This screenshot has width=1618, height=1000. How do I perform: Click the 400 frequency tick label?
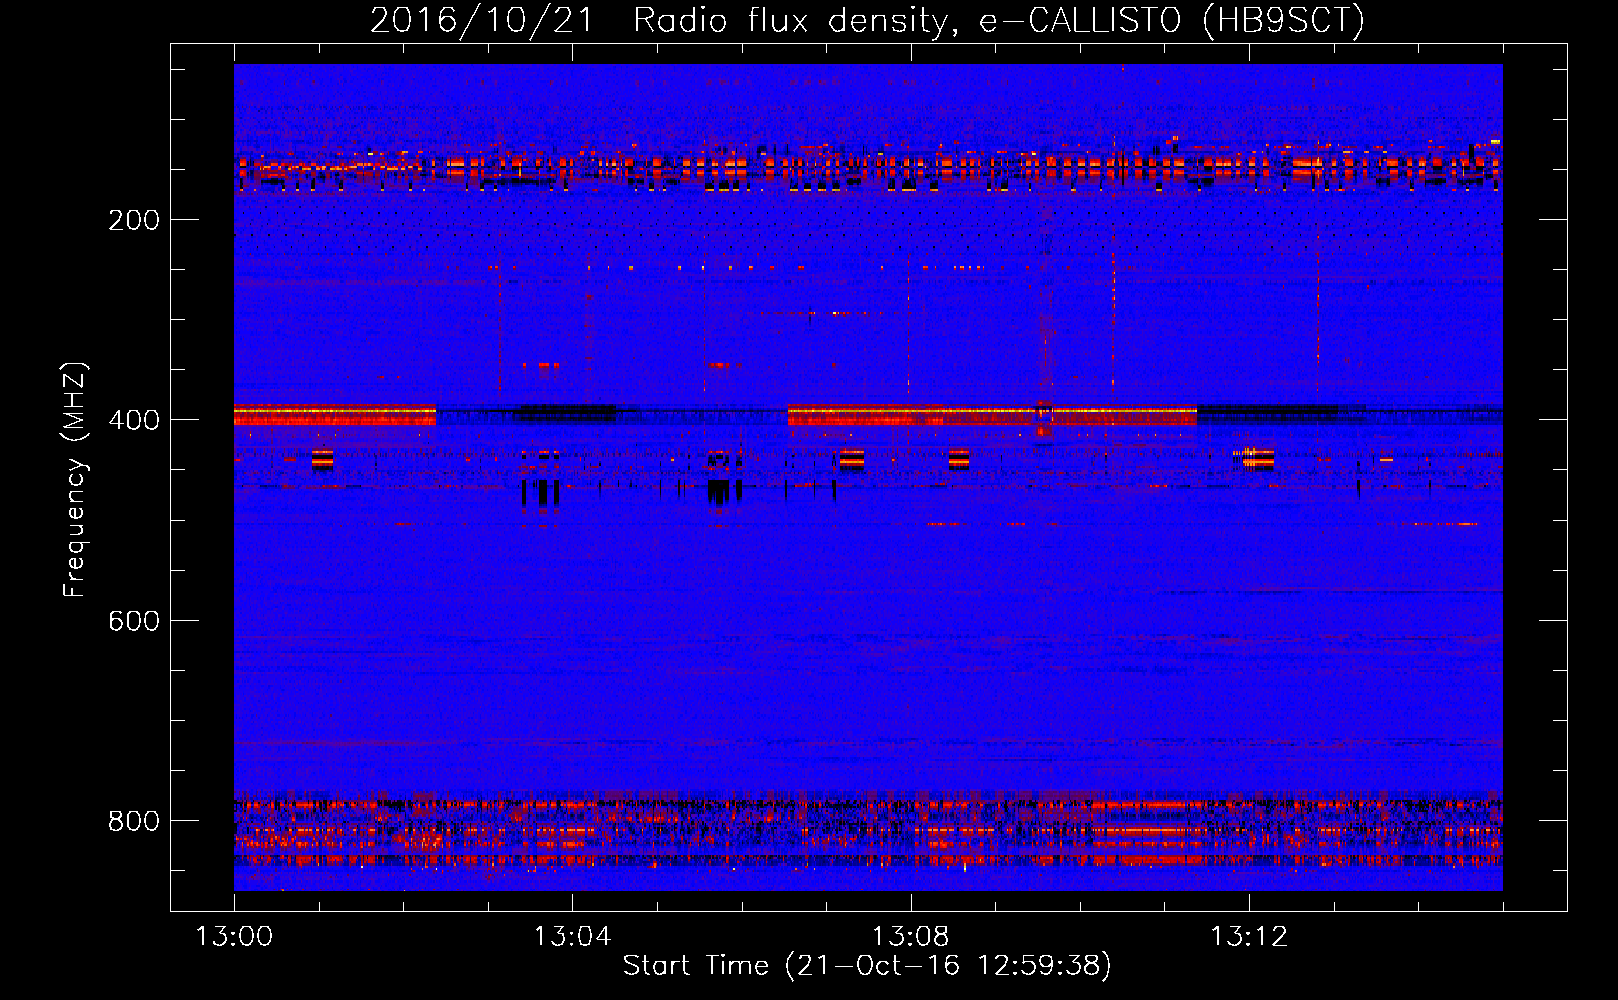pyautogui.click(x=134, y=420)
